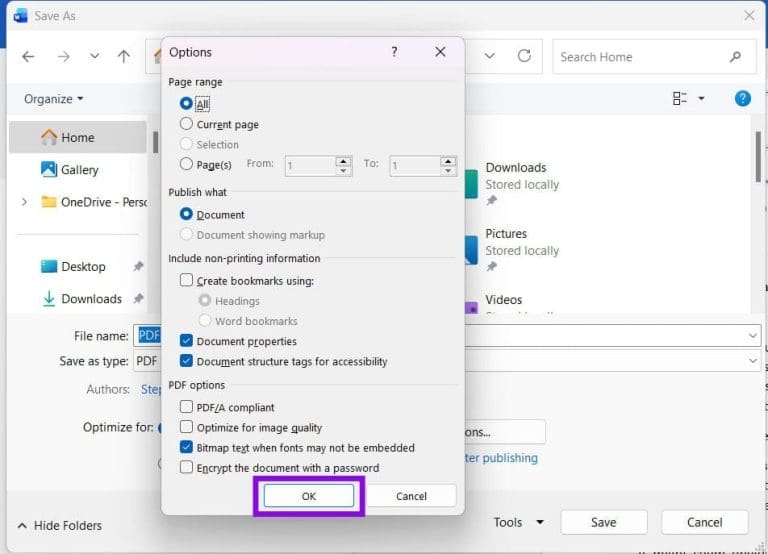This screenshot has height=554, width=768.
Task: Select OneDrive - Personal folder
Action: click(94, 202)
